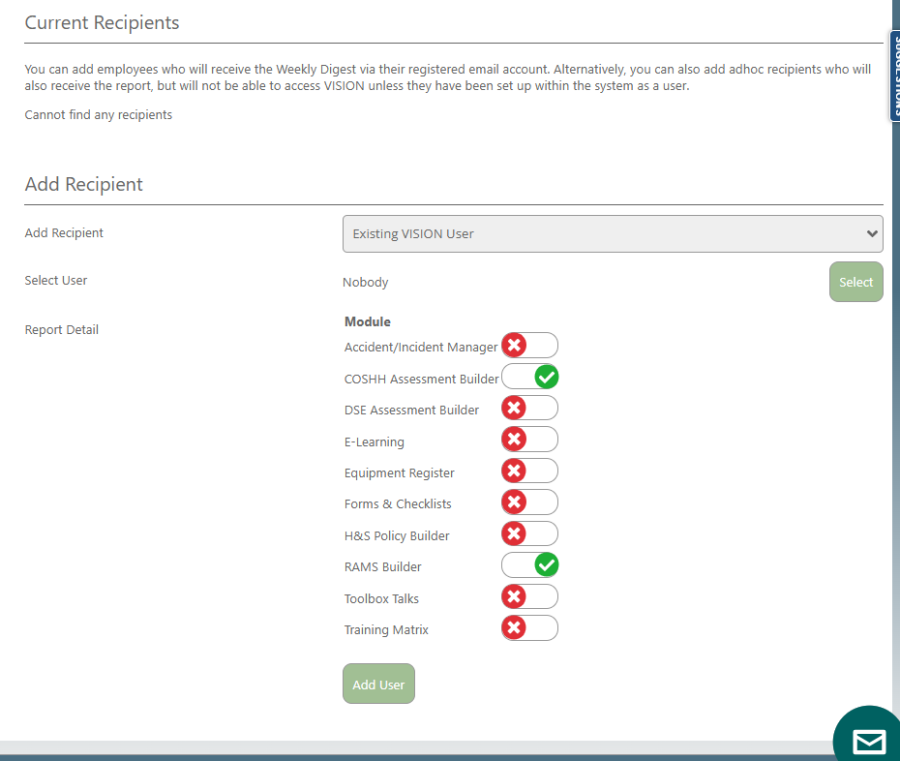
Task: Click the Current Recipients heading
Action: tap(102, 22)
